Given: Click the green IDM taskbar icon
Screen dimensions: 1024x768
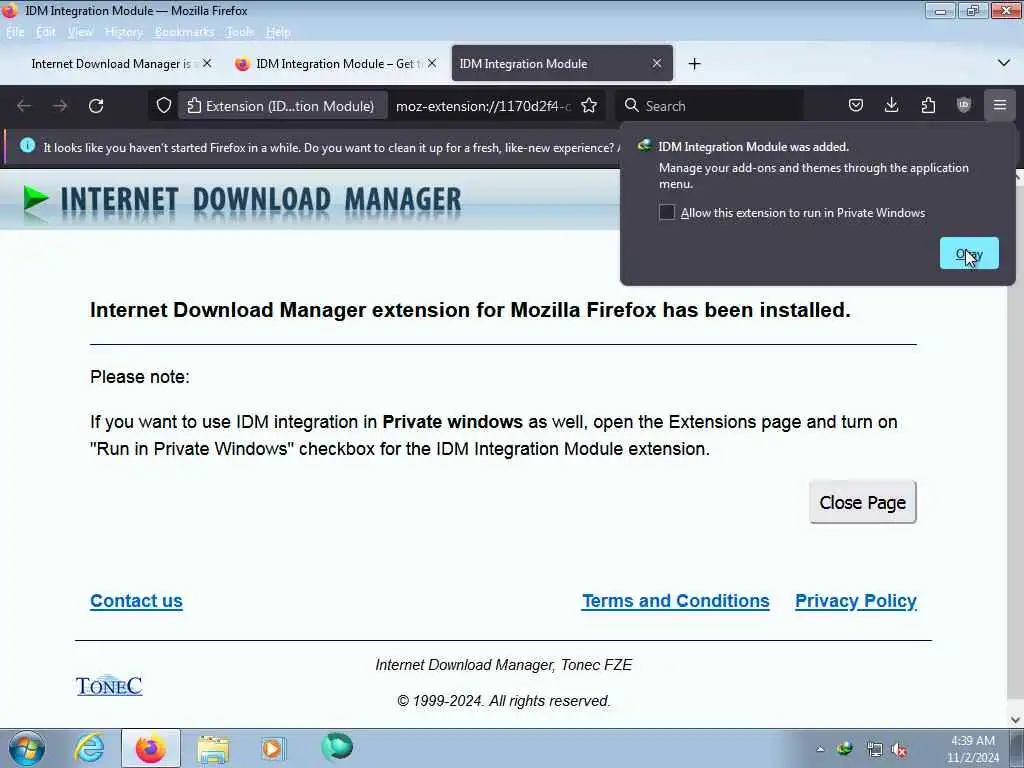Looking at the screenshot, I should 337,747.
